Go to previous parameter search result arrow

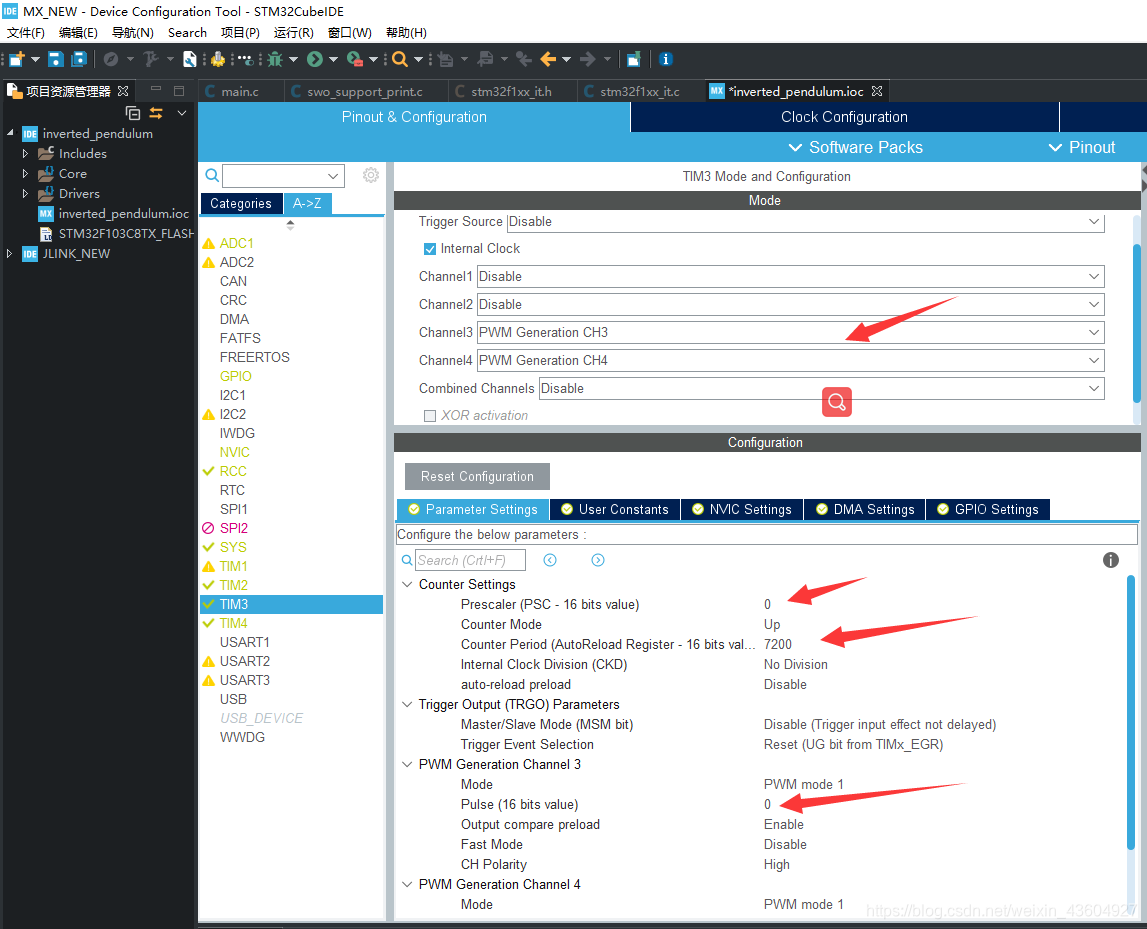(x=550, y=560)
